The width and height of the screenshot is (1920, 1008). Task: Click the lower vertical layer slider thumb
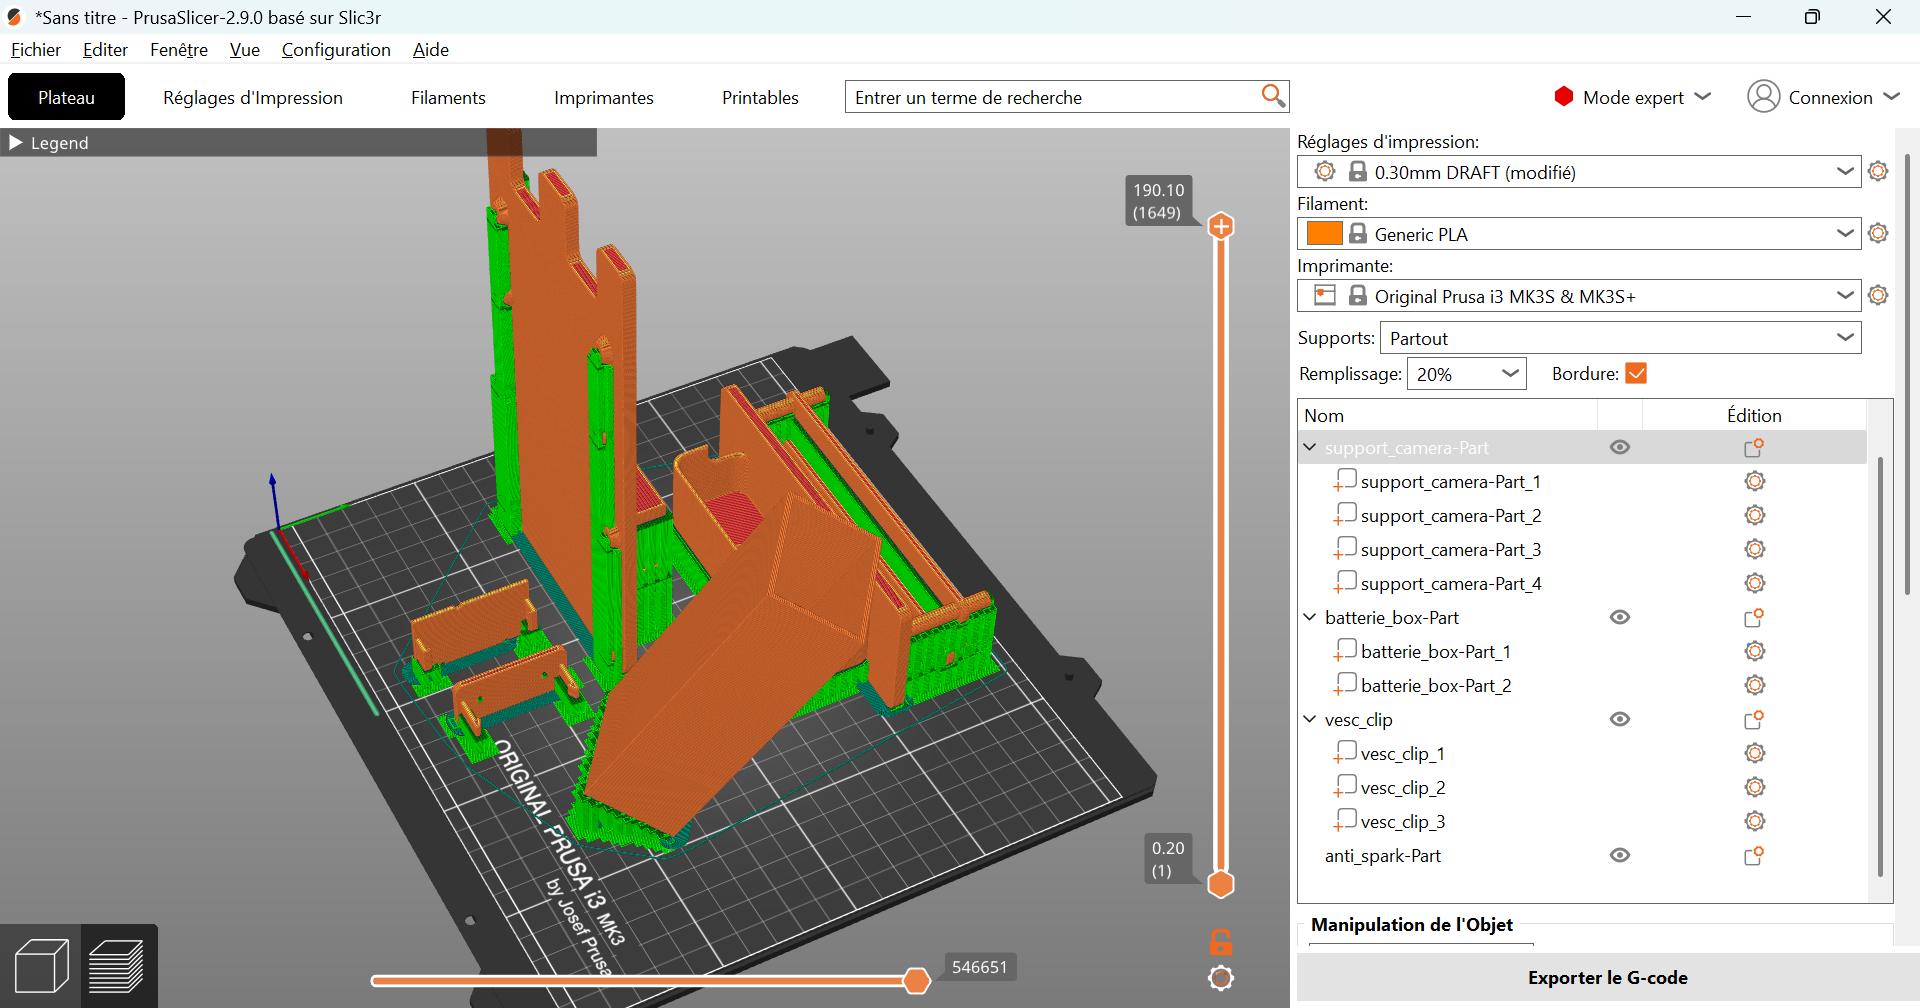coord(1221,884)
